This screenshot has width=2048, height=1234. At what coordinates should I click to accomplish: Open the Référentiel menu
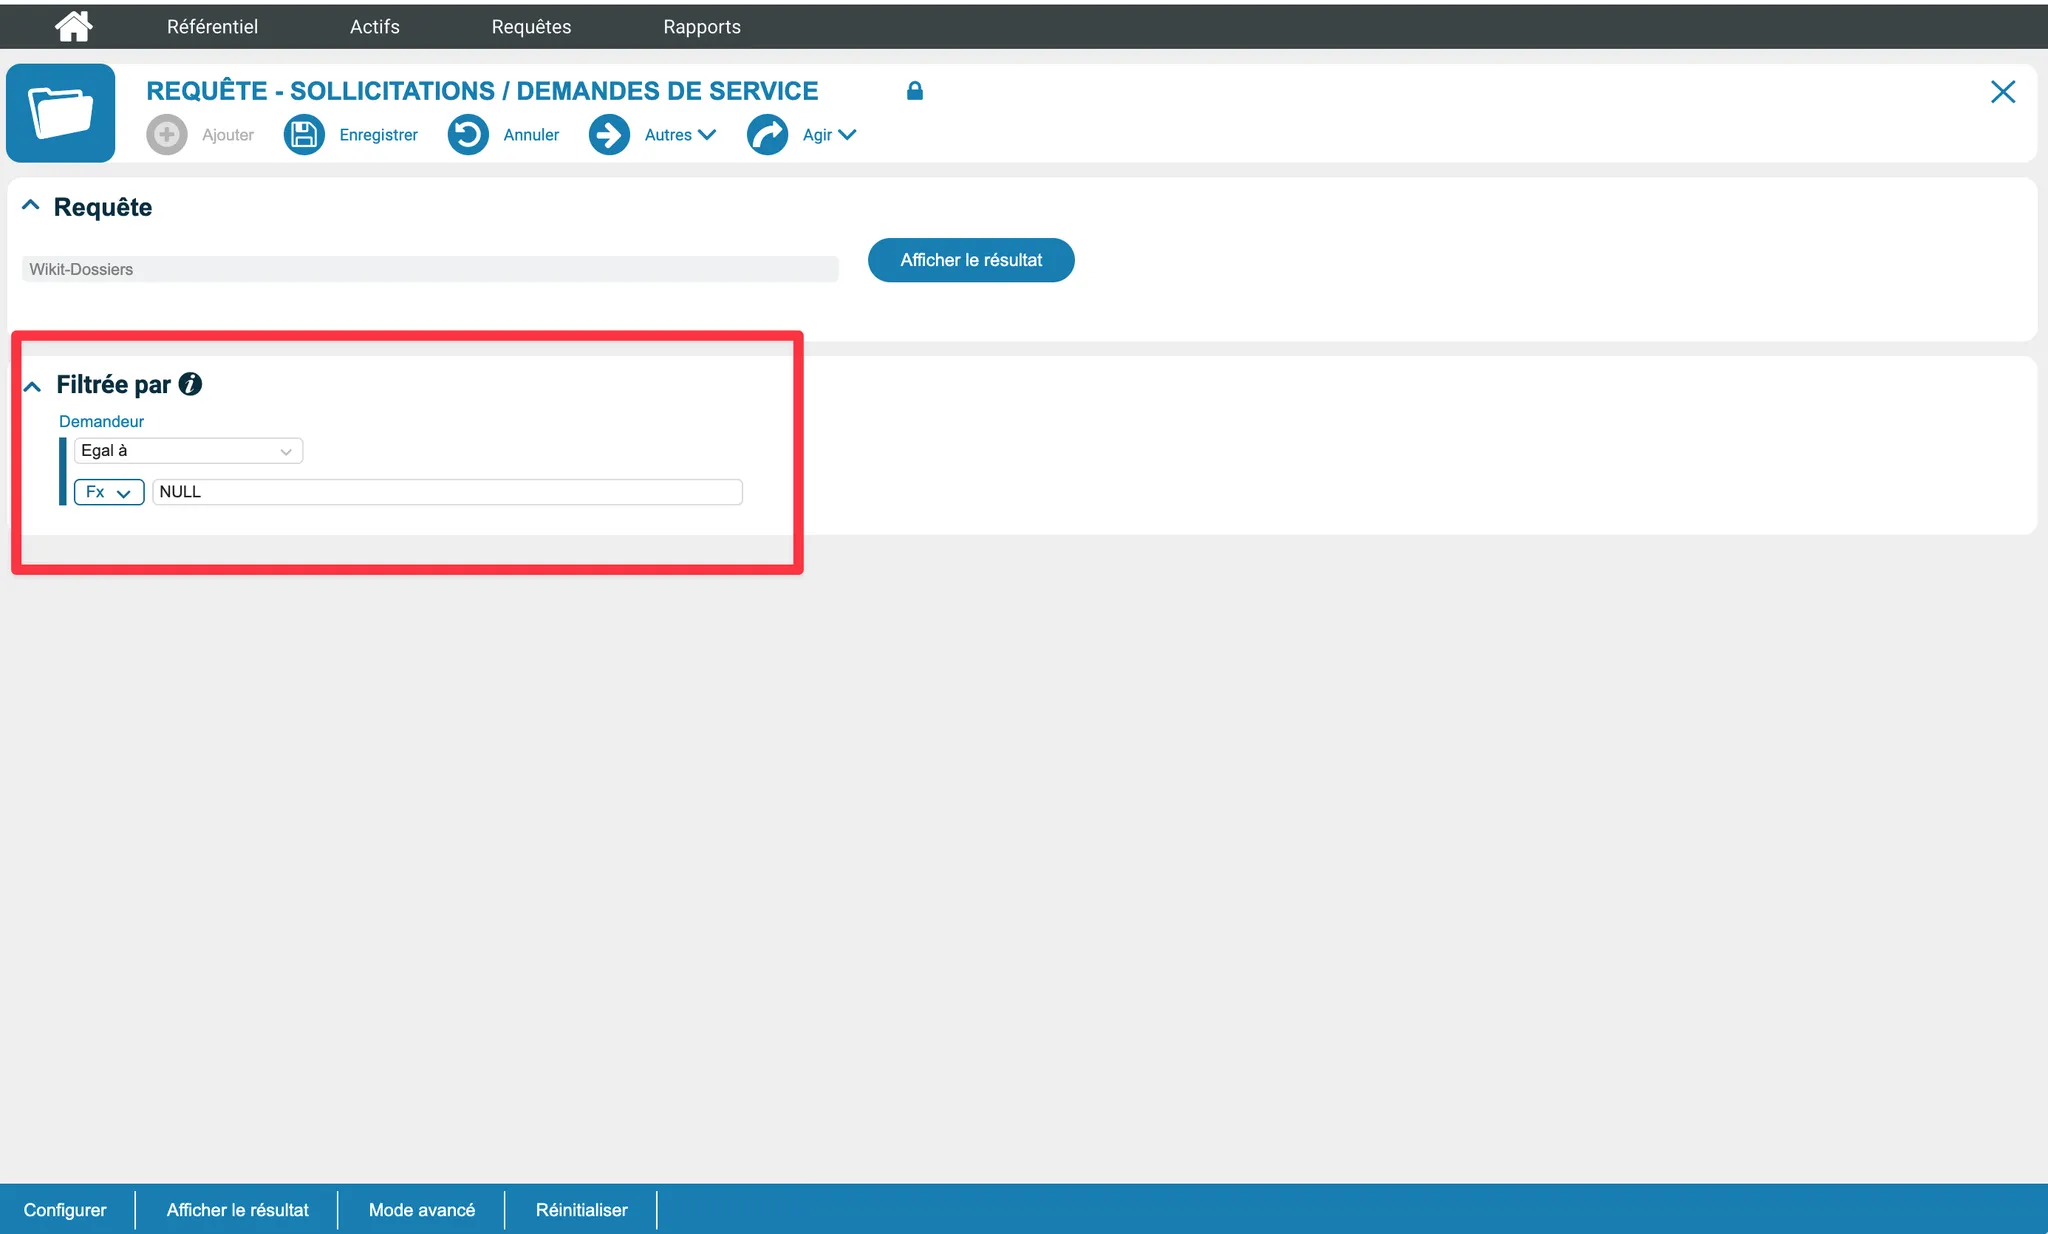[212, 27]
